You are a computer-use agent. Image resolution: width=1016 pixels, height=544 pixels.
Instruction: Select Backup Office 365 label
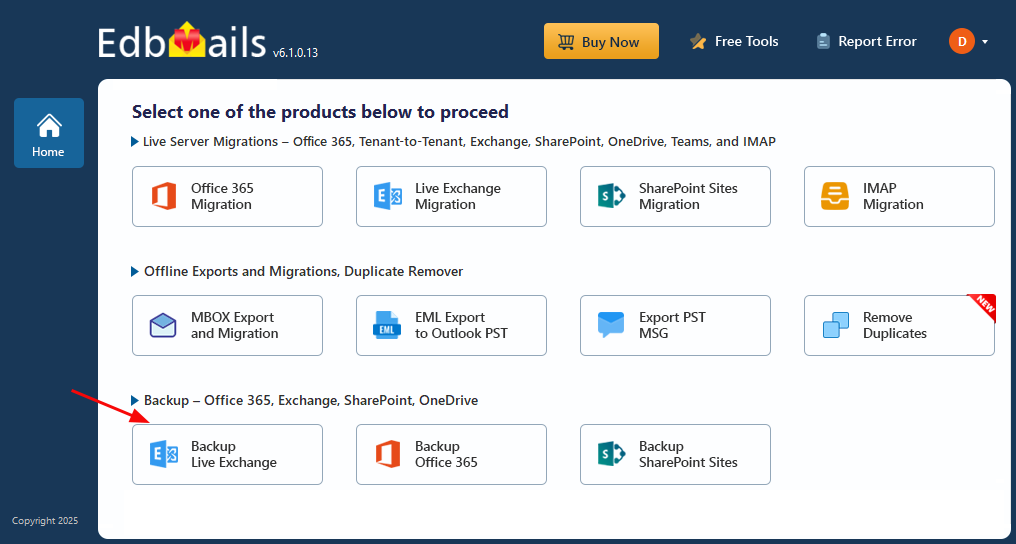coord(446,454)
